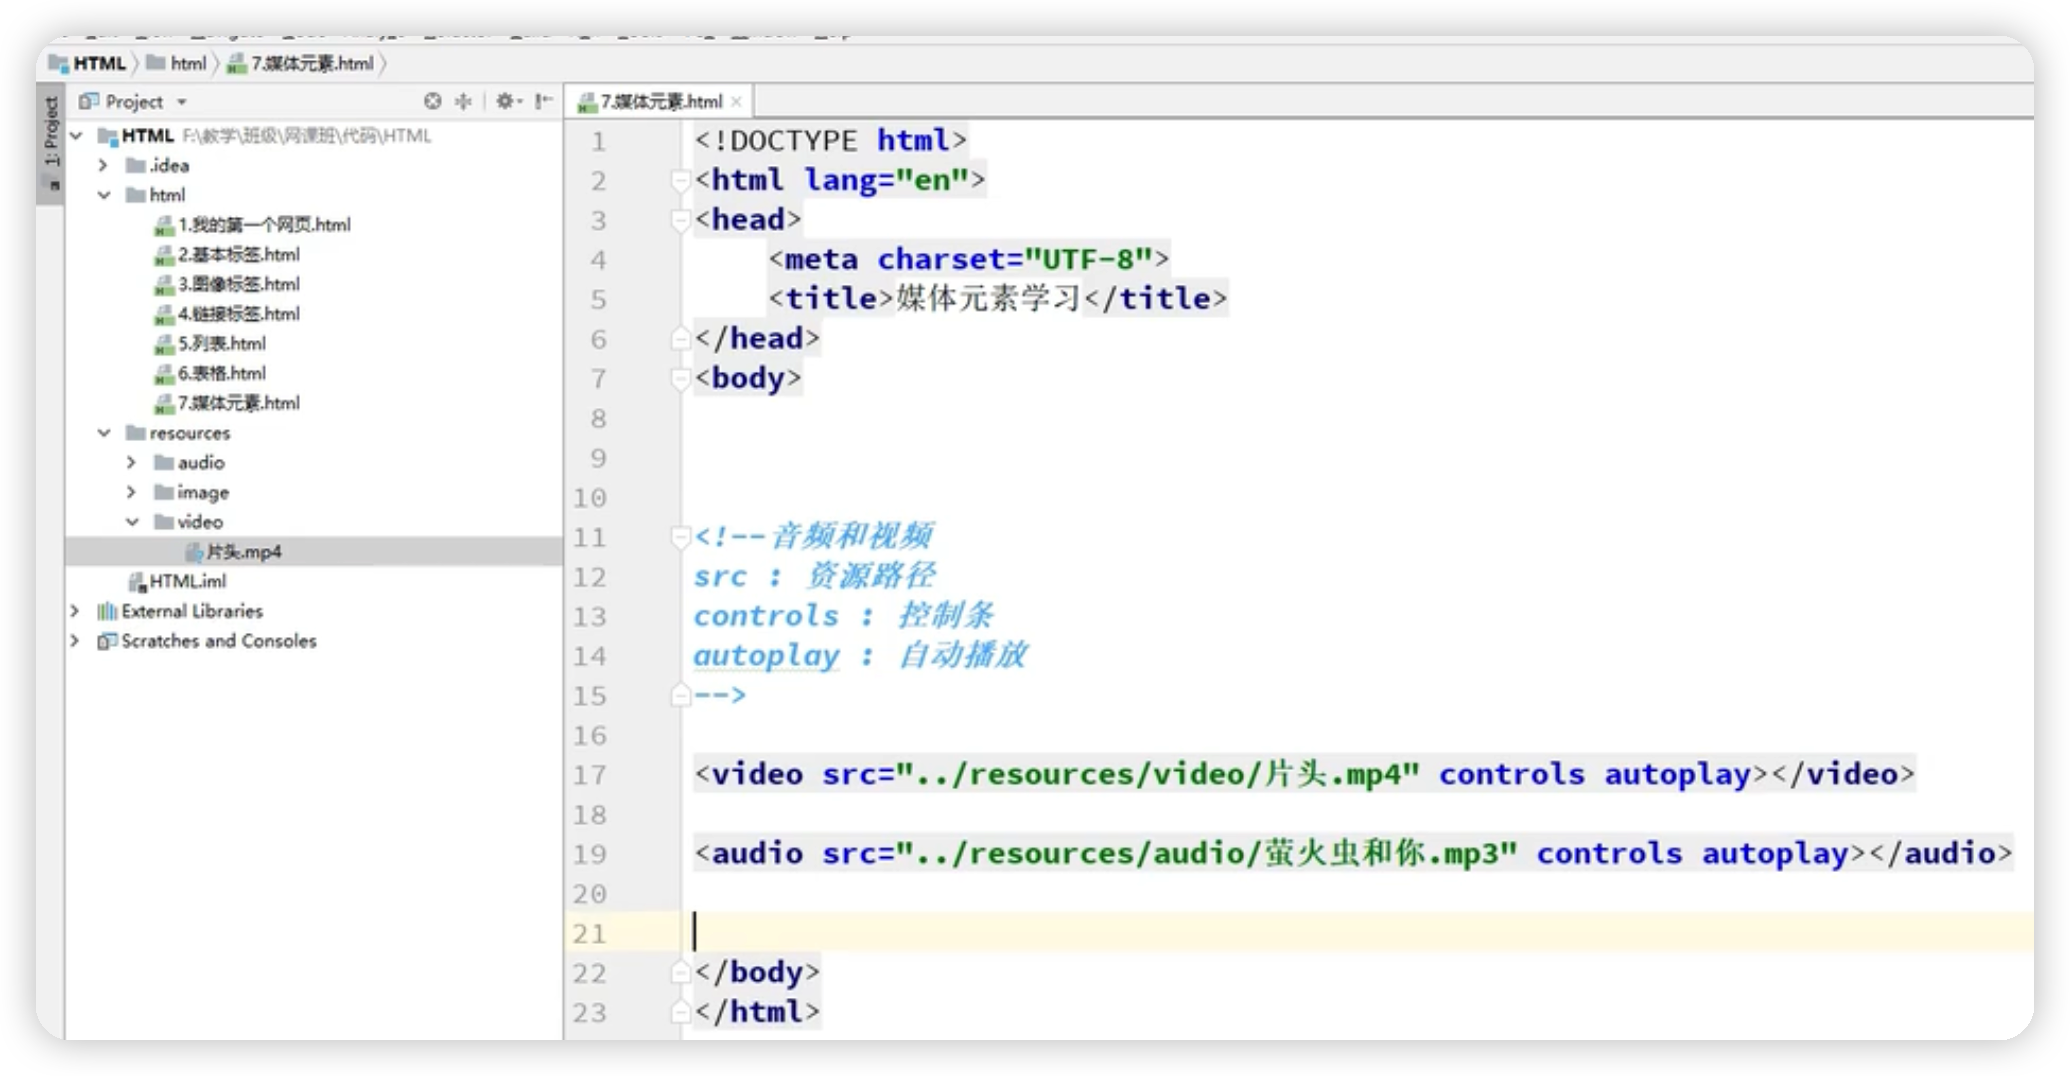
Task: Click the External Libraries bar-chart icon
Action: tap(106, 611)
